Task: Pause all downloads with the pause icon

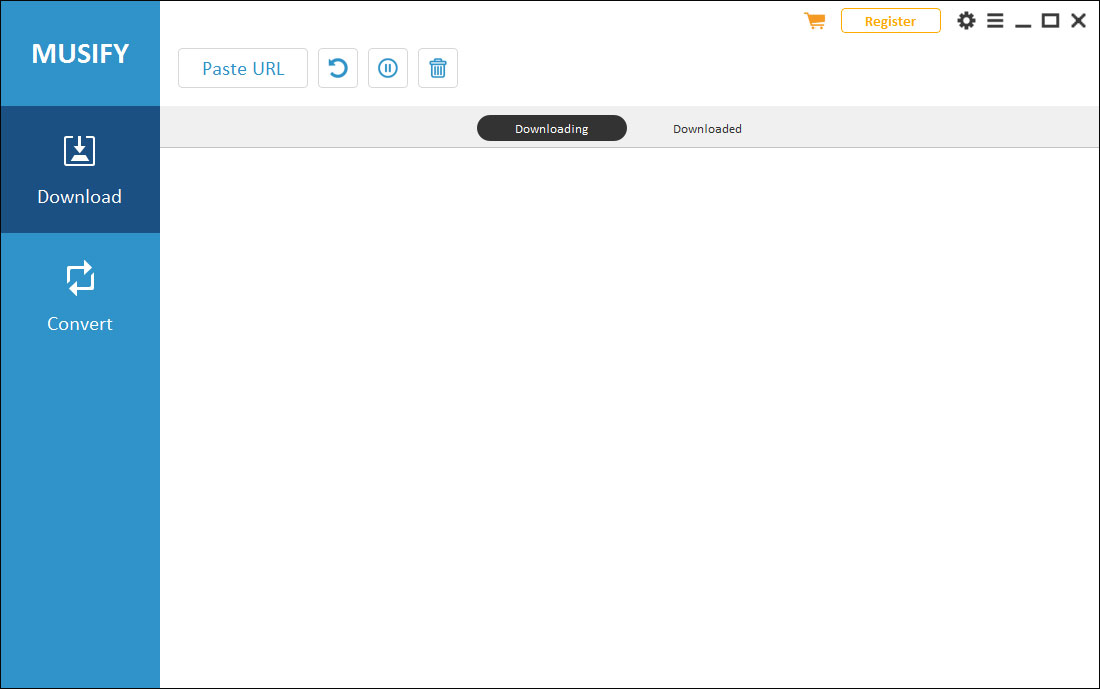Action: tap(388, 68)
